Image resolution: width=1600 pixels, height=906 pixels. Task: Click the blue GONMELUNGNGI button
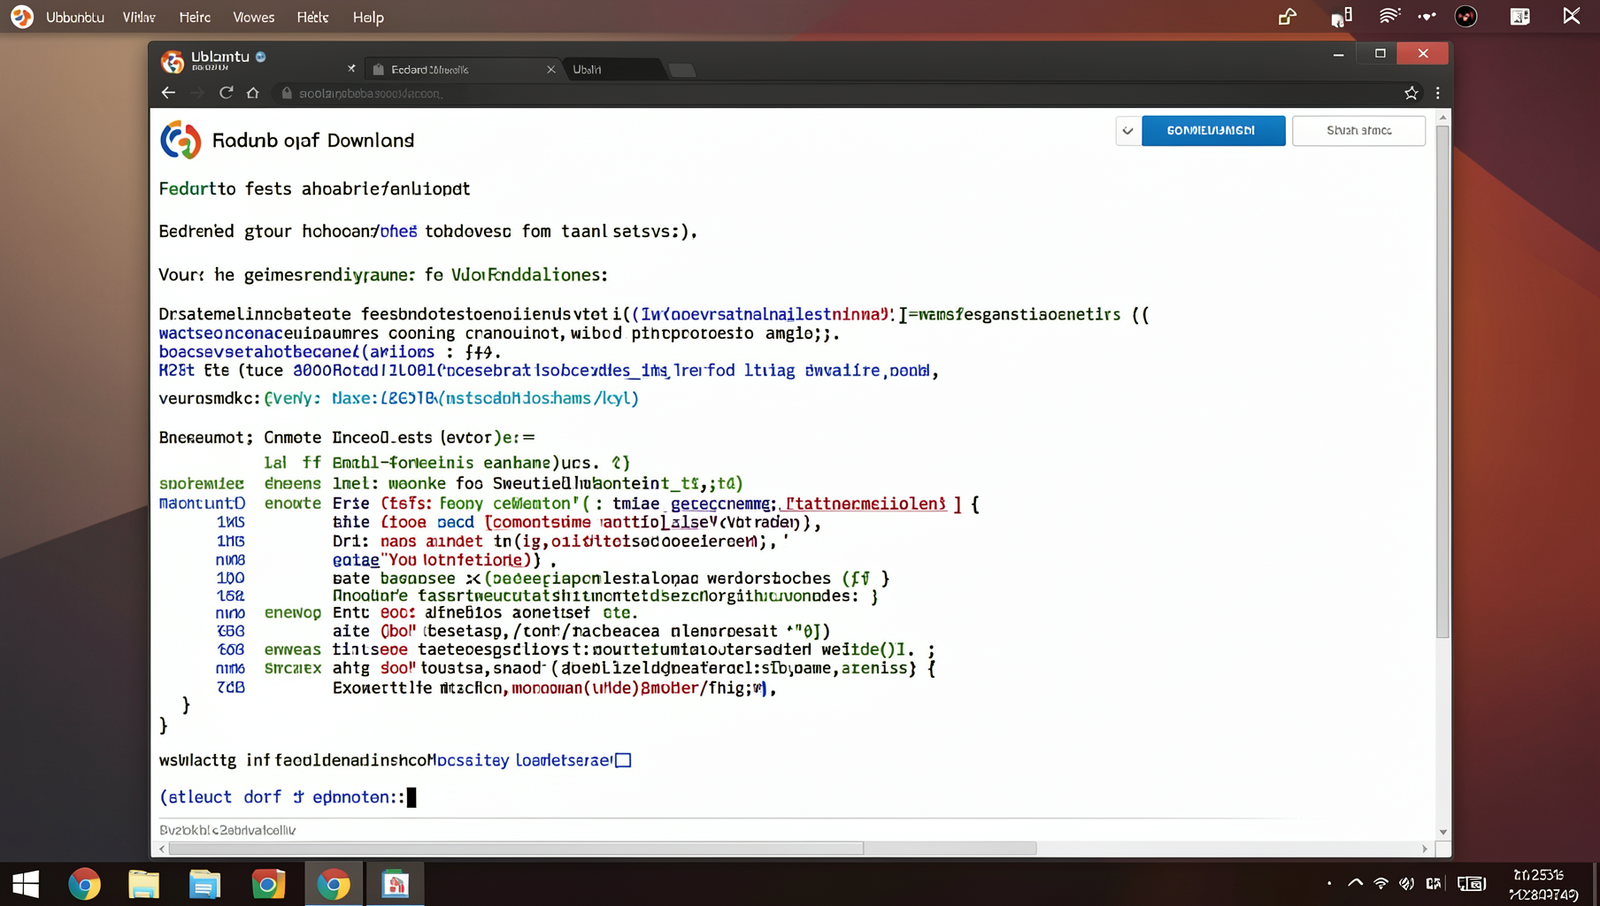click(1213, 131)
